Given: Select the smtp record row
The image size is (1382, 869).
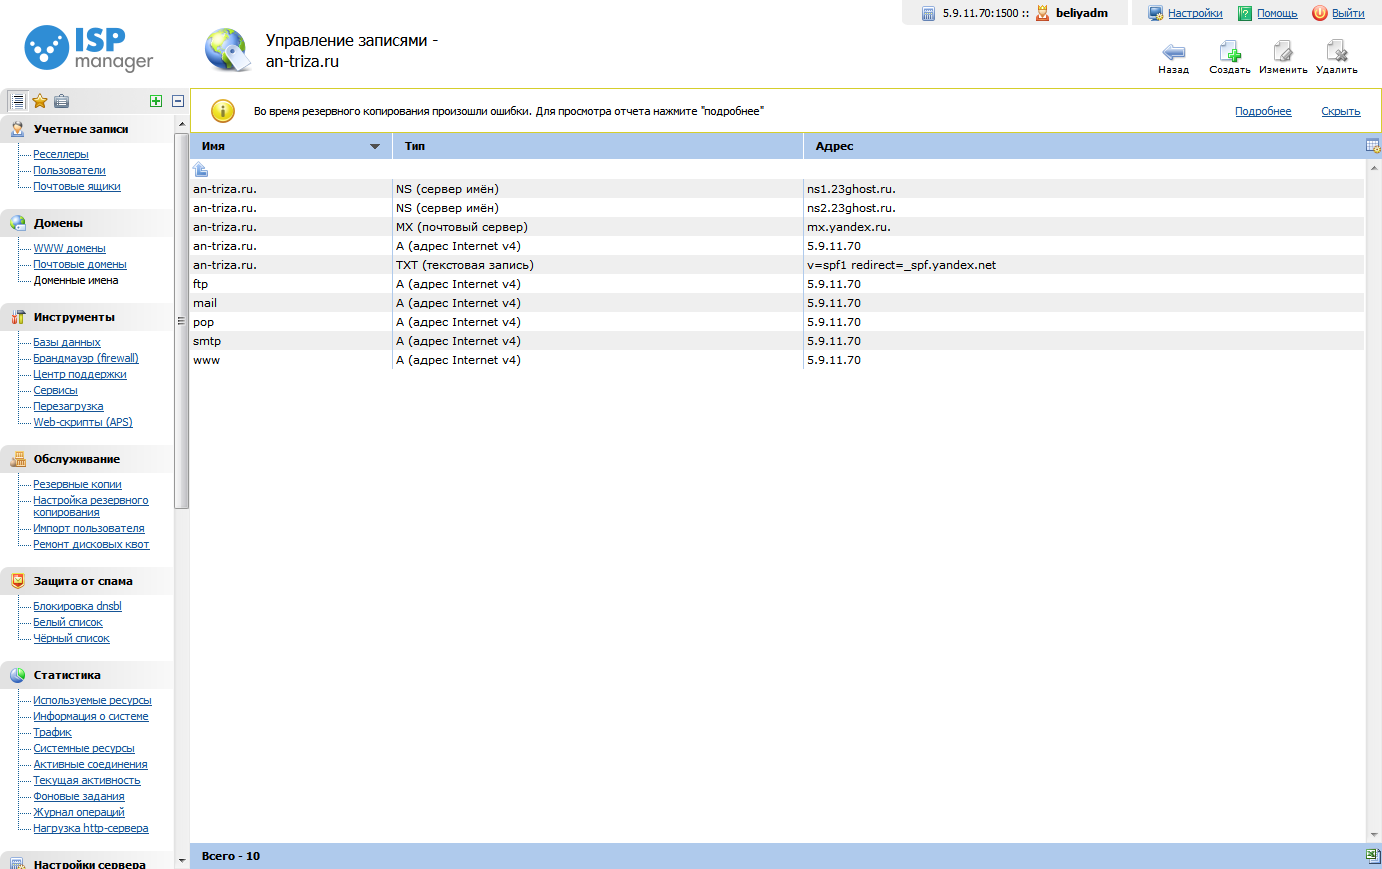Looking at the screenshot, I should [x=777, y=341].
